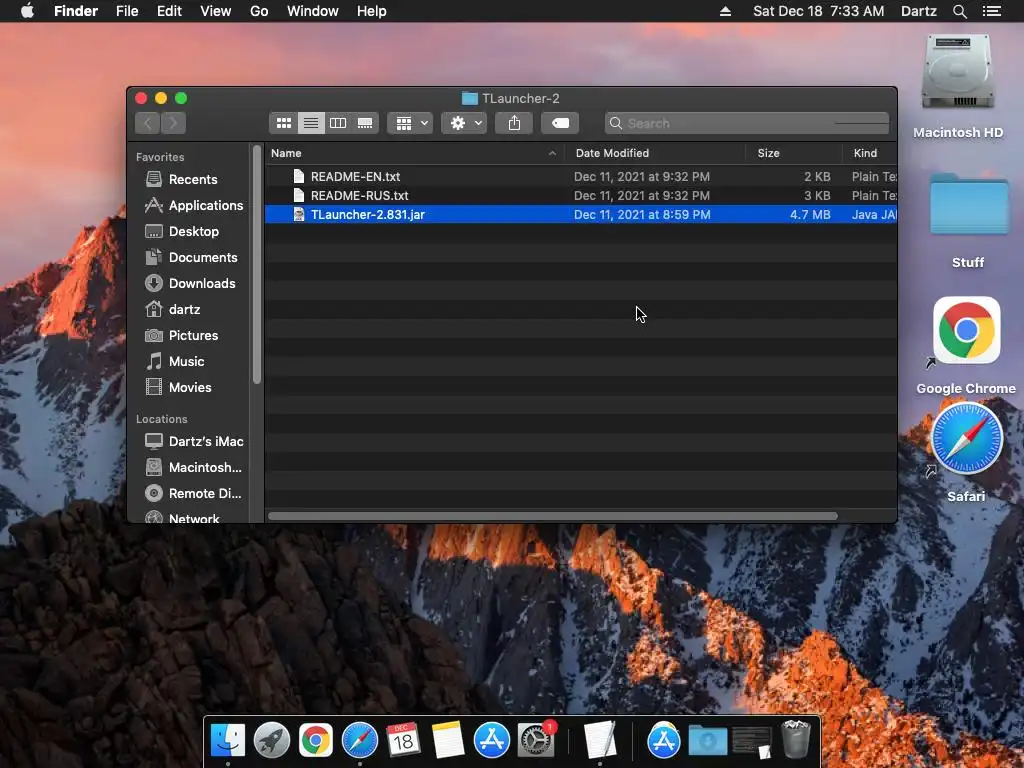The width and height of the screenshot is (1024, 768).
Task: Sort by Size column header
Action: click(x=794, y=153)
